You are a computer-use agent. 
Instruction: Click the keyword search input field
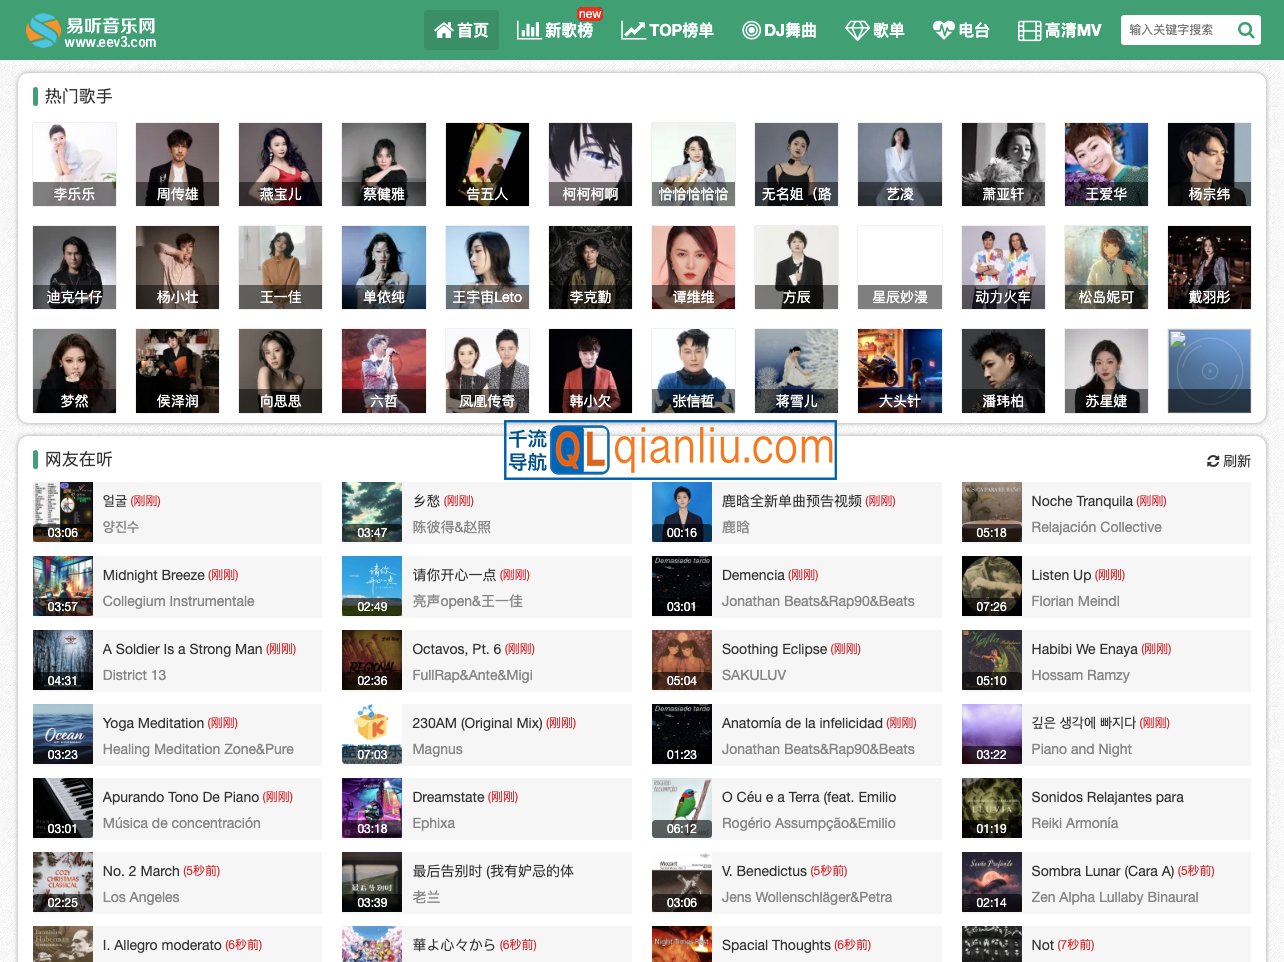(1176, 30)
